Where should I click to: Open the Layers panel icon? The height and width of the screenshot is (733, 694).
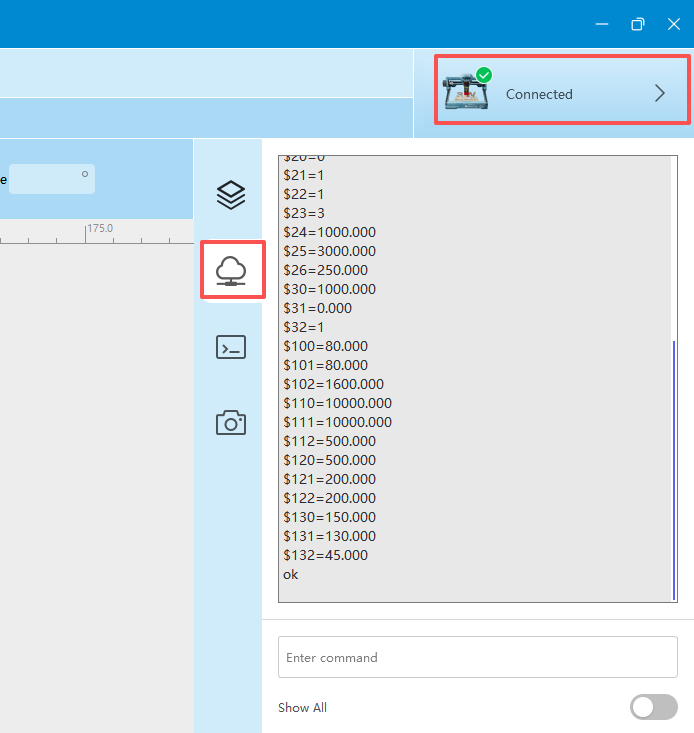(231, 195)
